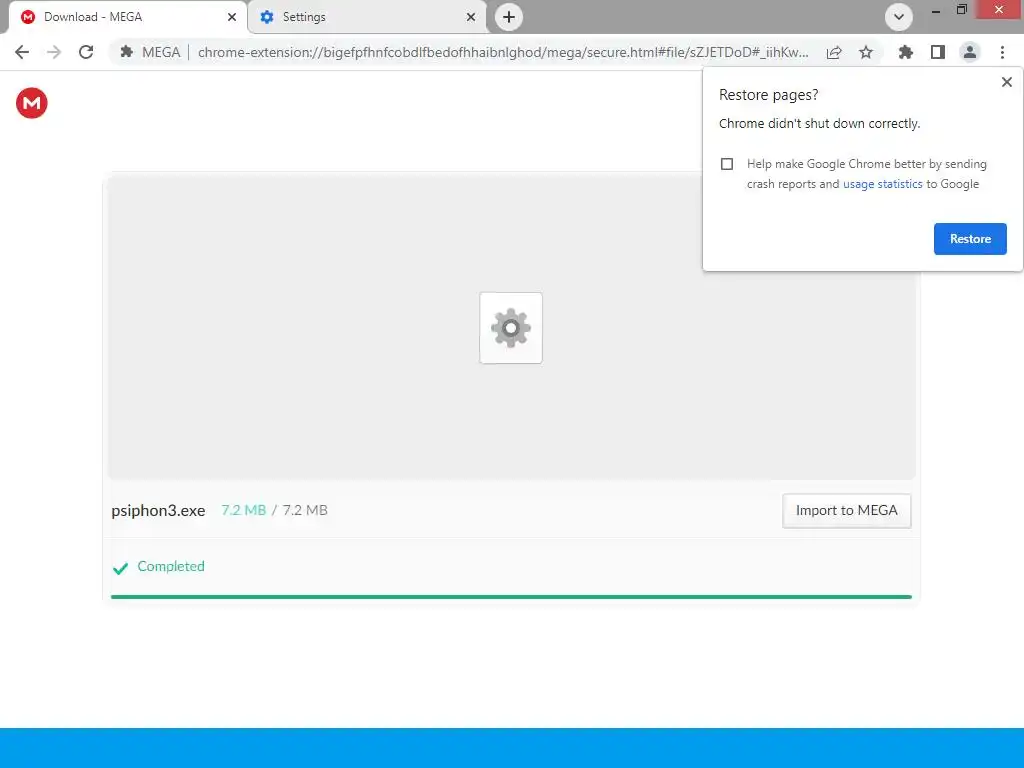Switch to the Settings tab
The image size is (1024, 768).
pyautogui.click(x=367, y=17)
